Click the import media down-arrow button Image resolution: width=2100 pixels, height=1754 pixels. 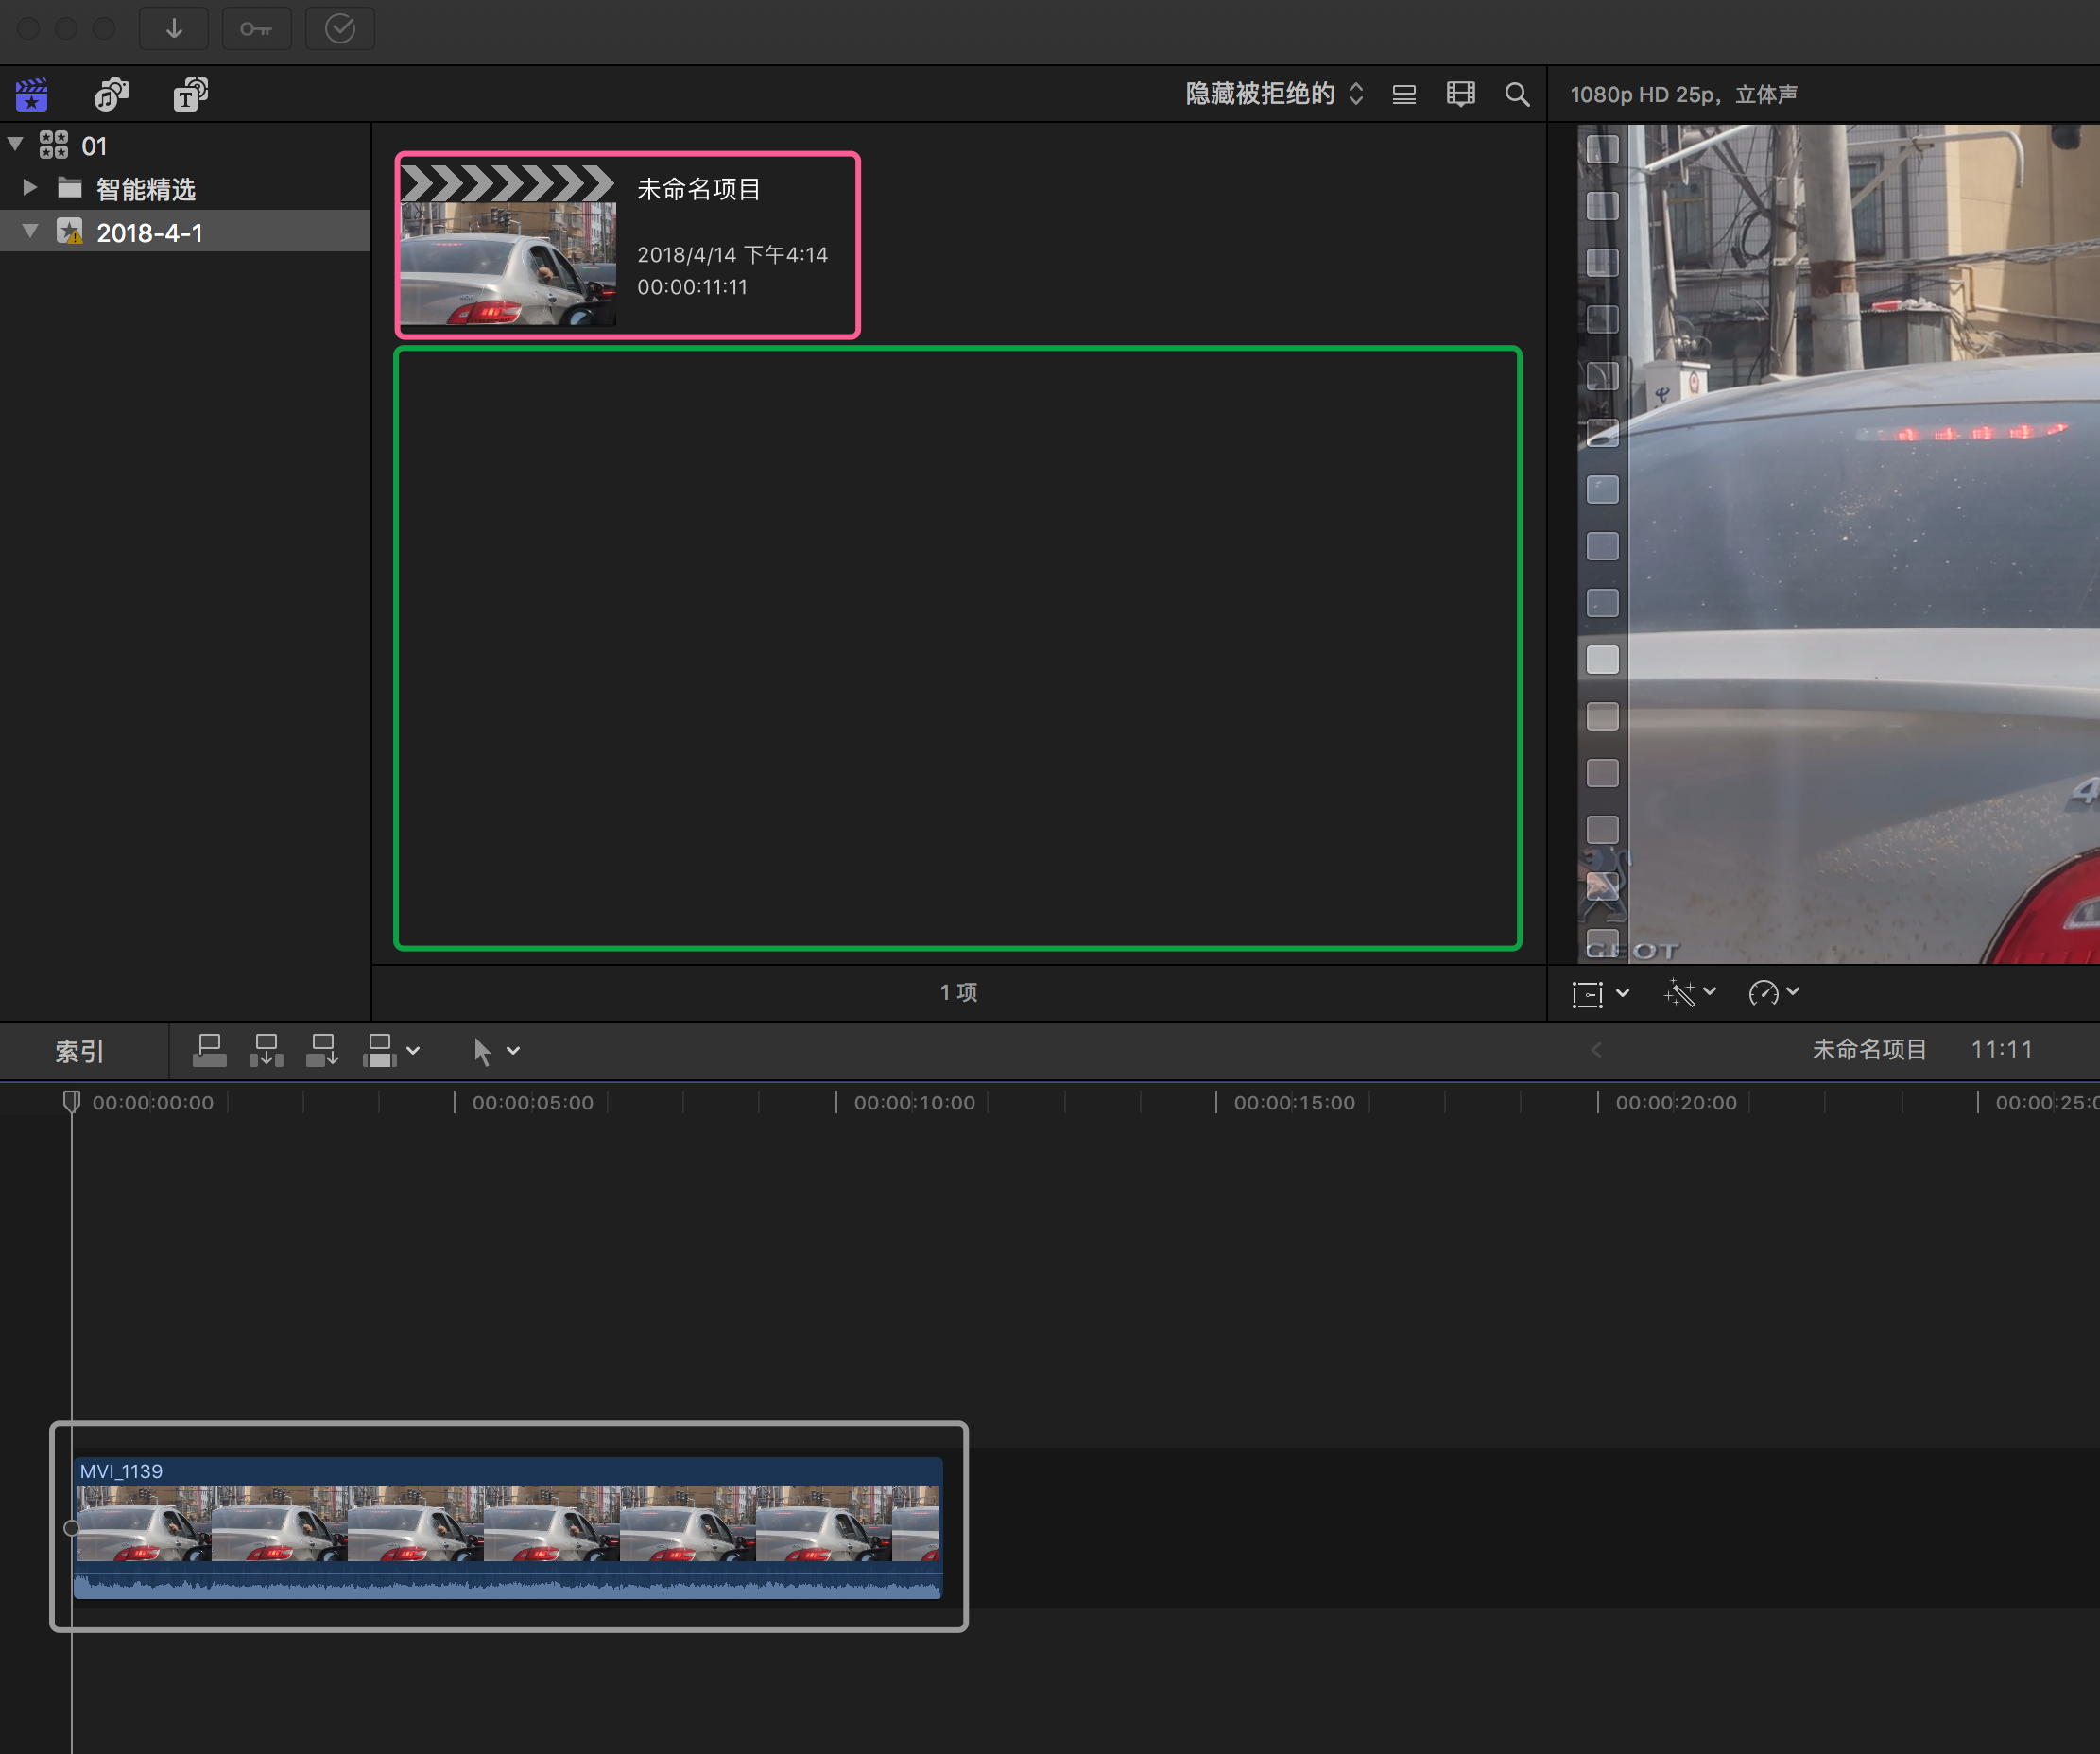click(174, 29)
